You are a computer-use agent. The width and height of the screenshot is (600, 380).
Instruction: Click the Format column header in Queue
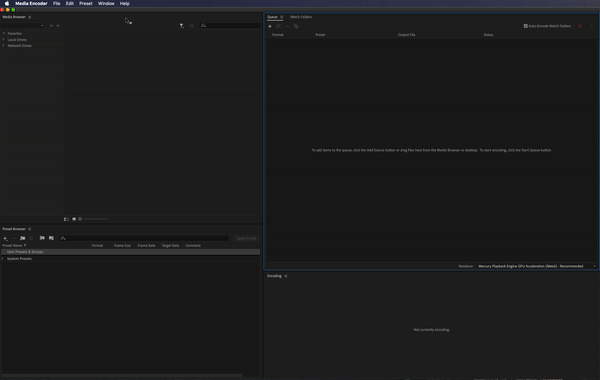tap(277, 34)
